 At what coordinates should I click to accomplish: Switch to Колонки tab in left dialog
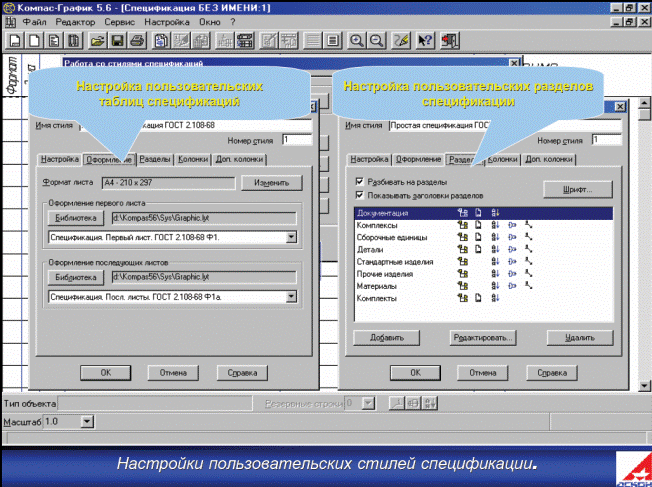[x=193, y=159]
